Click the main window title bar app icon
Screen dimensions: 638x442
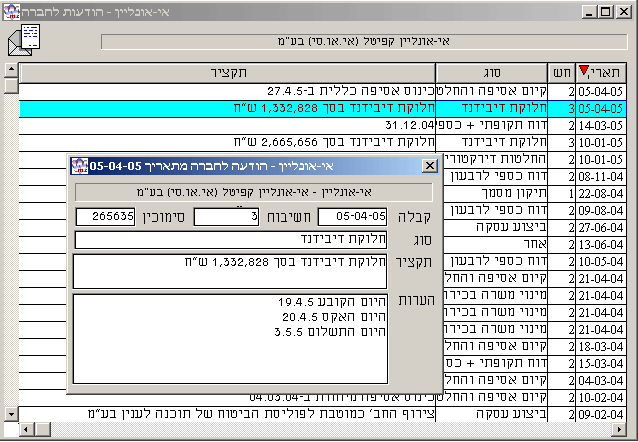coord(11,12)
